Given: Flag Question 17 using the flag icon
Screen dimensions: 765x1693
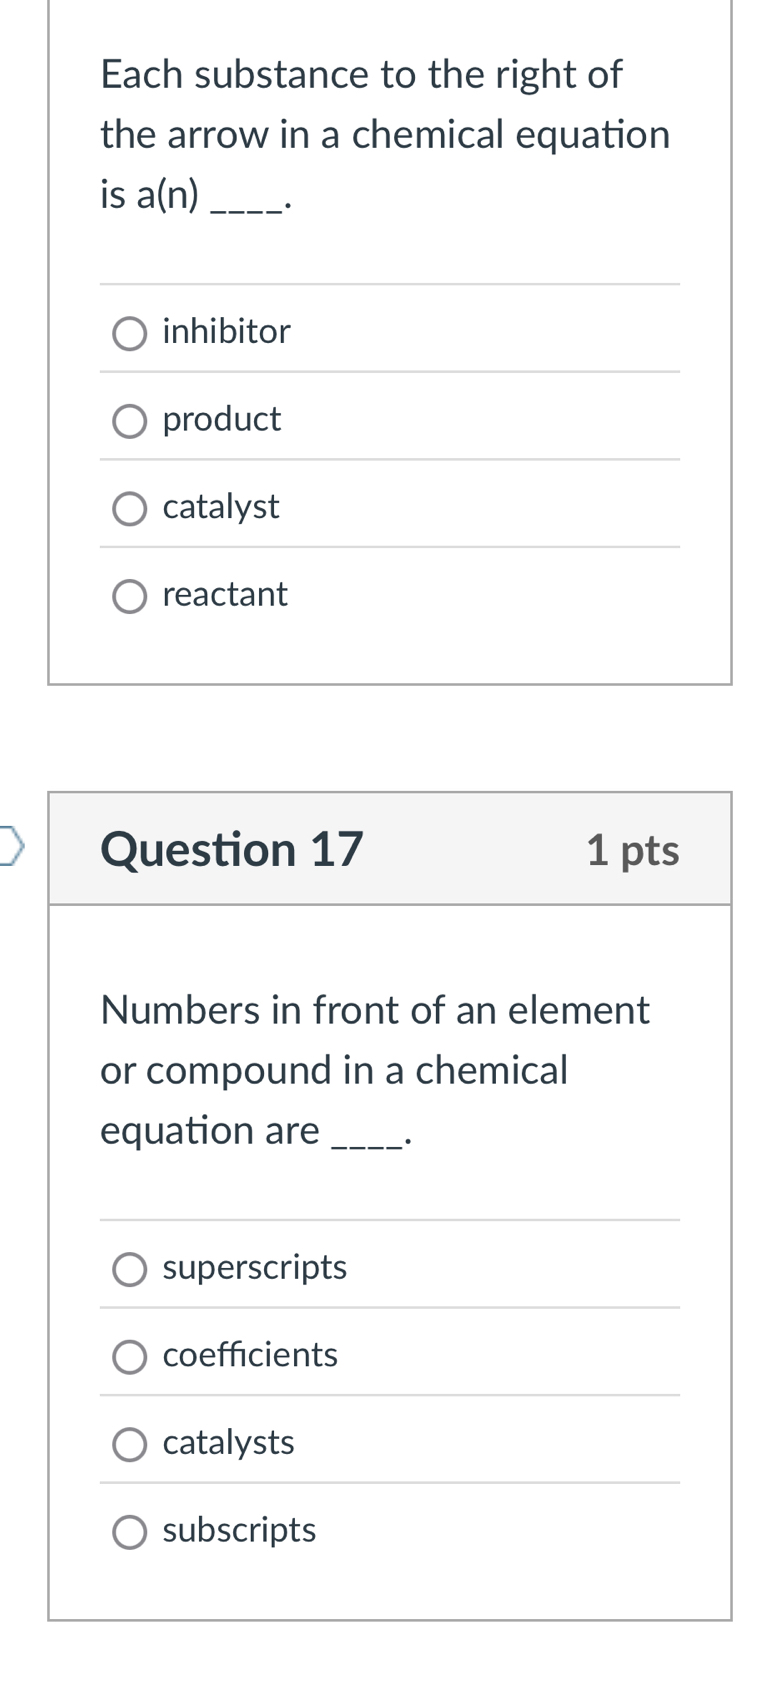Looking at the screenshot, I should [x=11, y=845].
